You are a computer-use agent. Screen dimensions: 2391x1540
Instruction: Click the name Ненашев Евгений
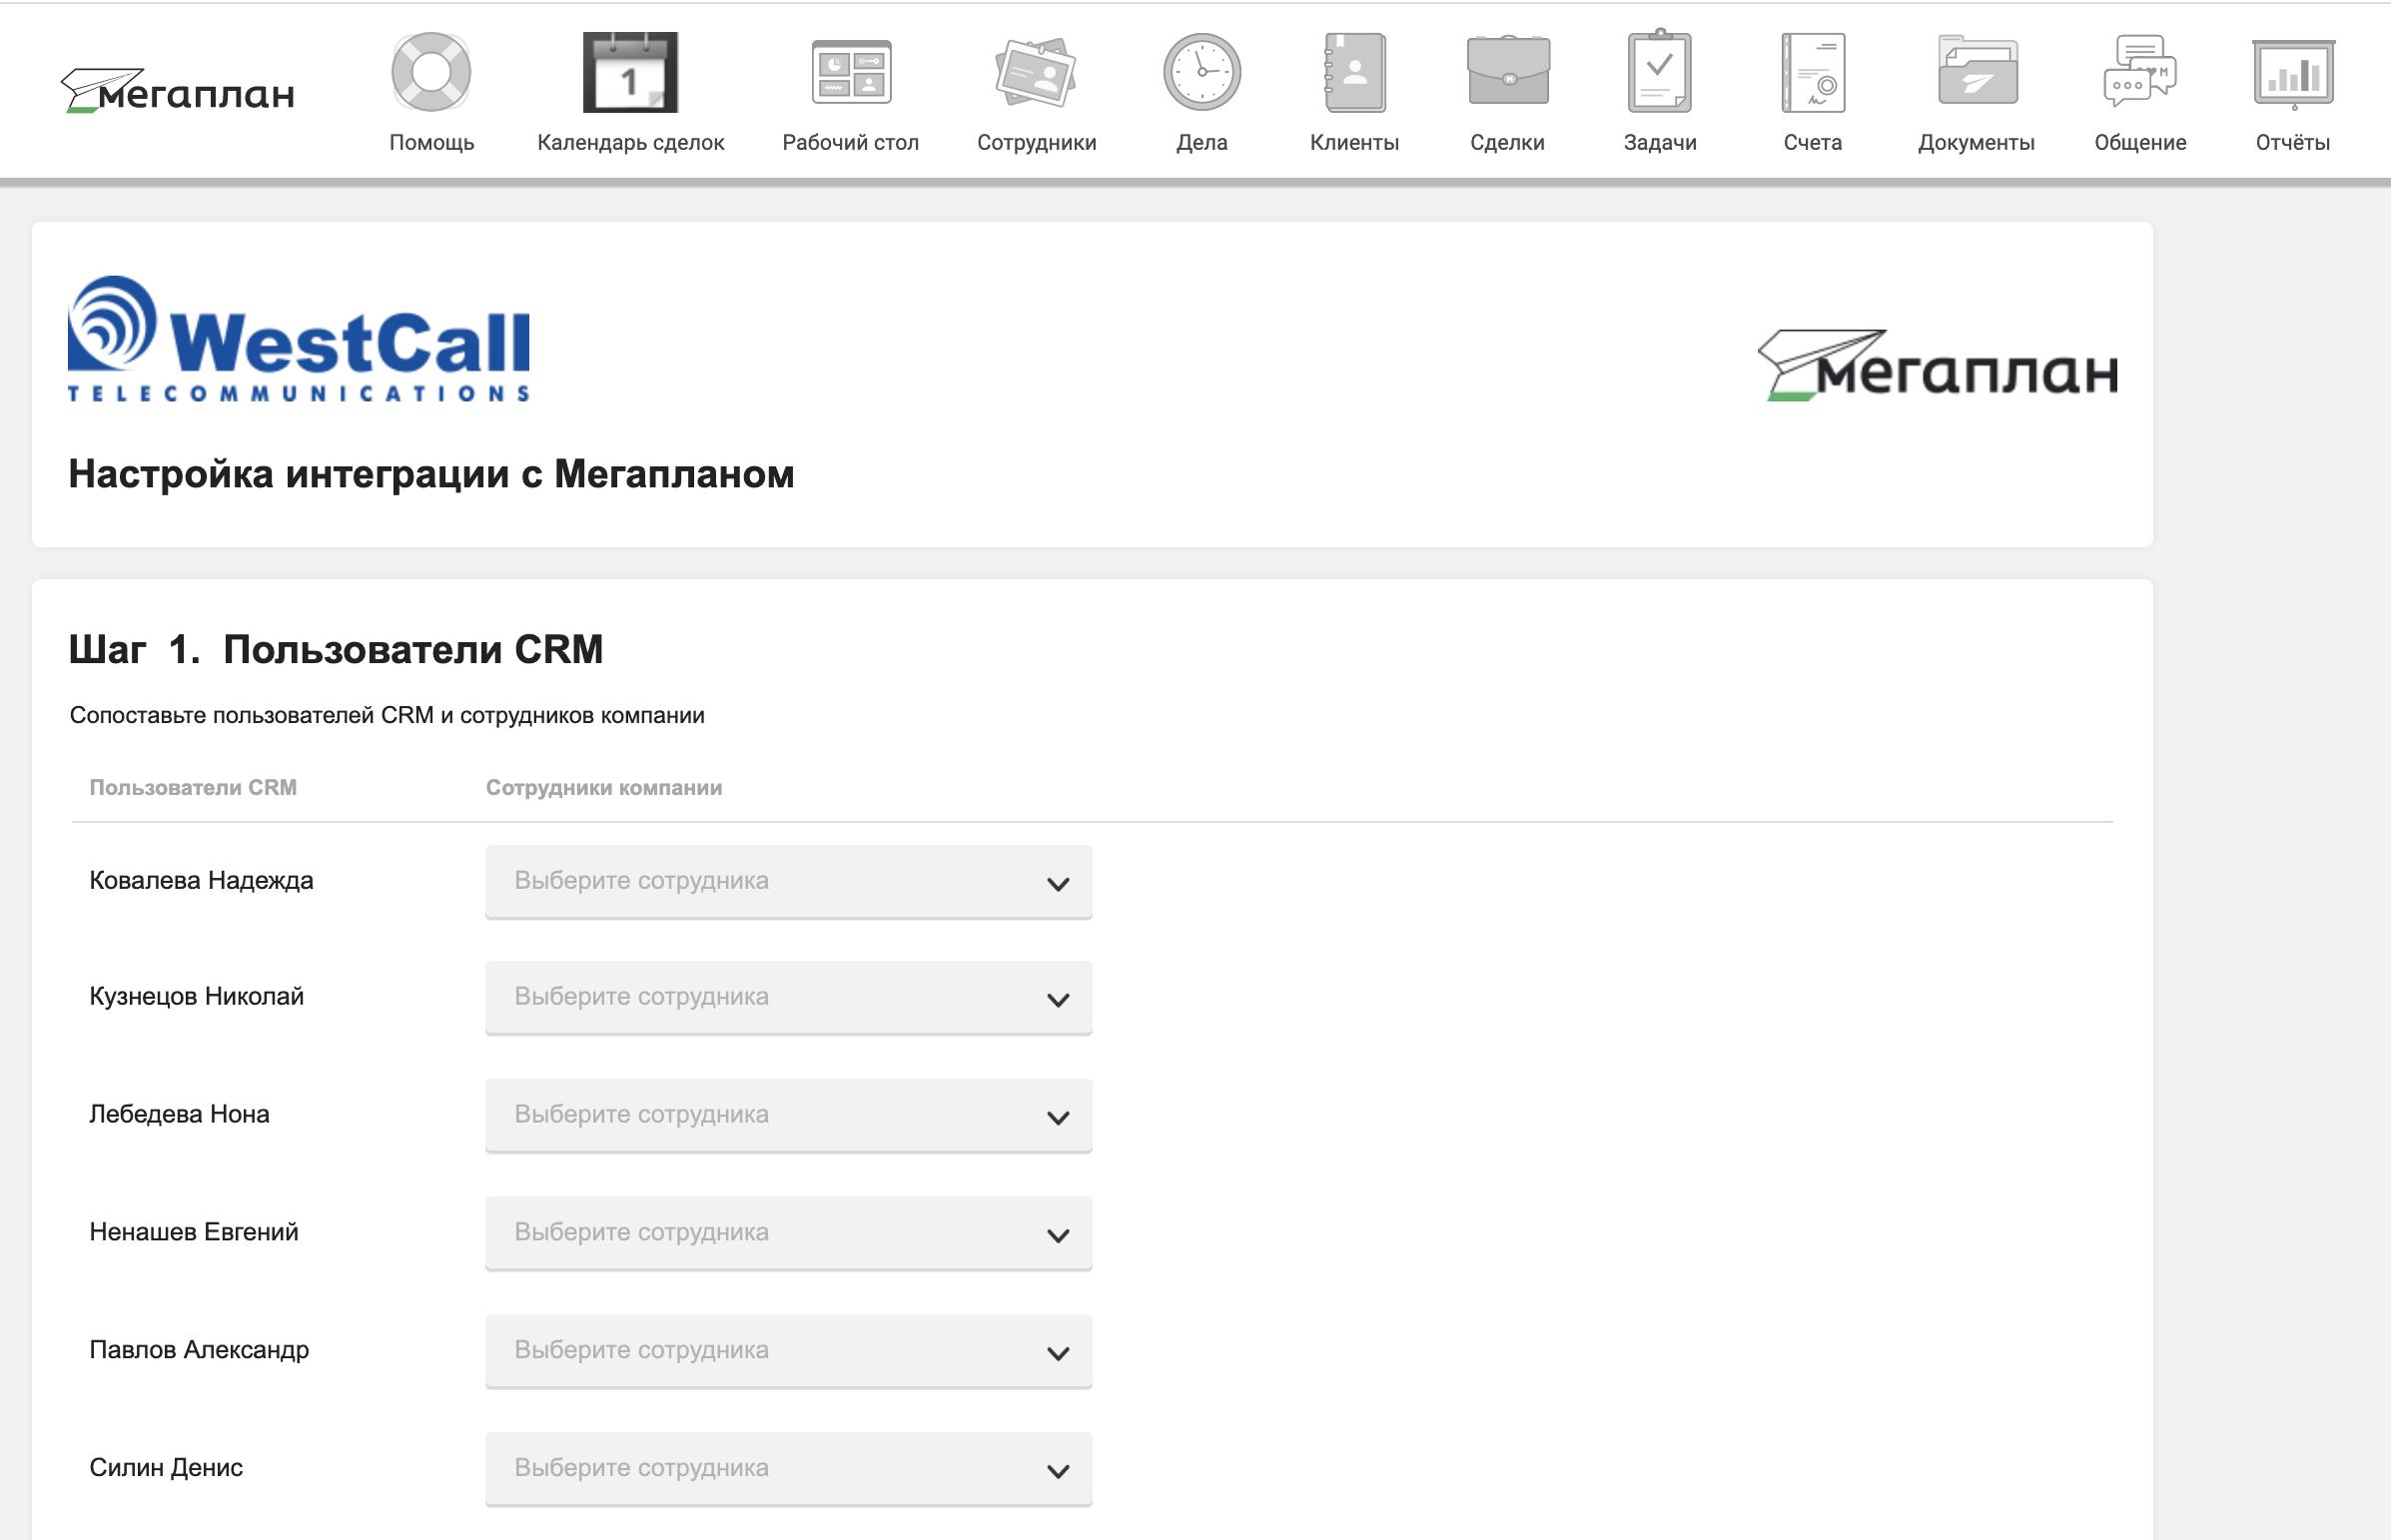pyautogui.click(x=194, y=1232)
